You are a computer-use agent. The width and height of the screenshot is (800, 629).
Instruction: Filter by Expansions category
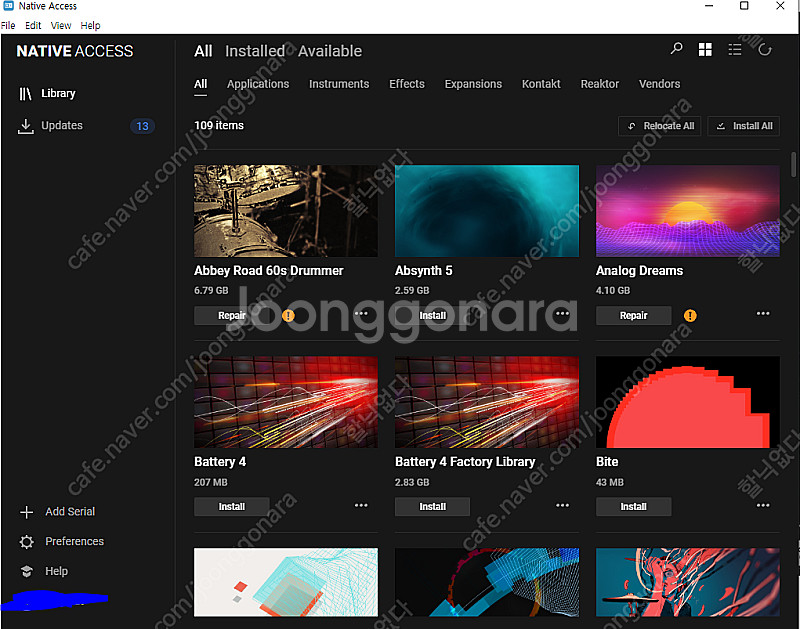[x=473, y=84]
